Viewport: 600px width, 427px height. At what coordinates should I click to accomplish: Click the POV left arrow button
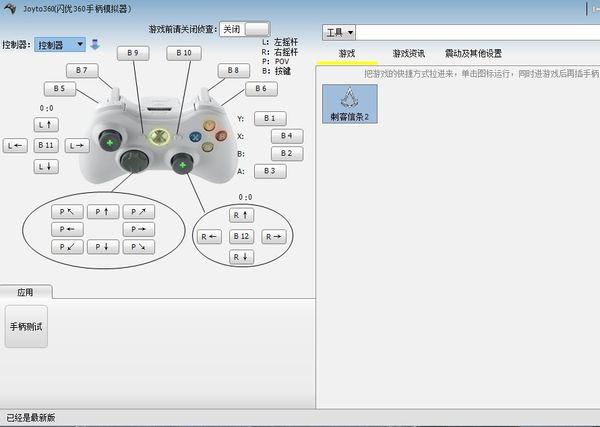pos(67,229)
